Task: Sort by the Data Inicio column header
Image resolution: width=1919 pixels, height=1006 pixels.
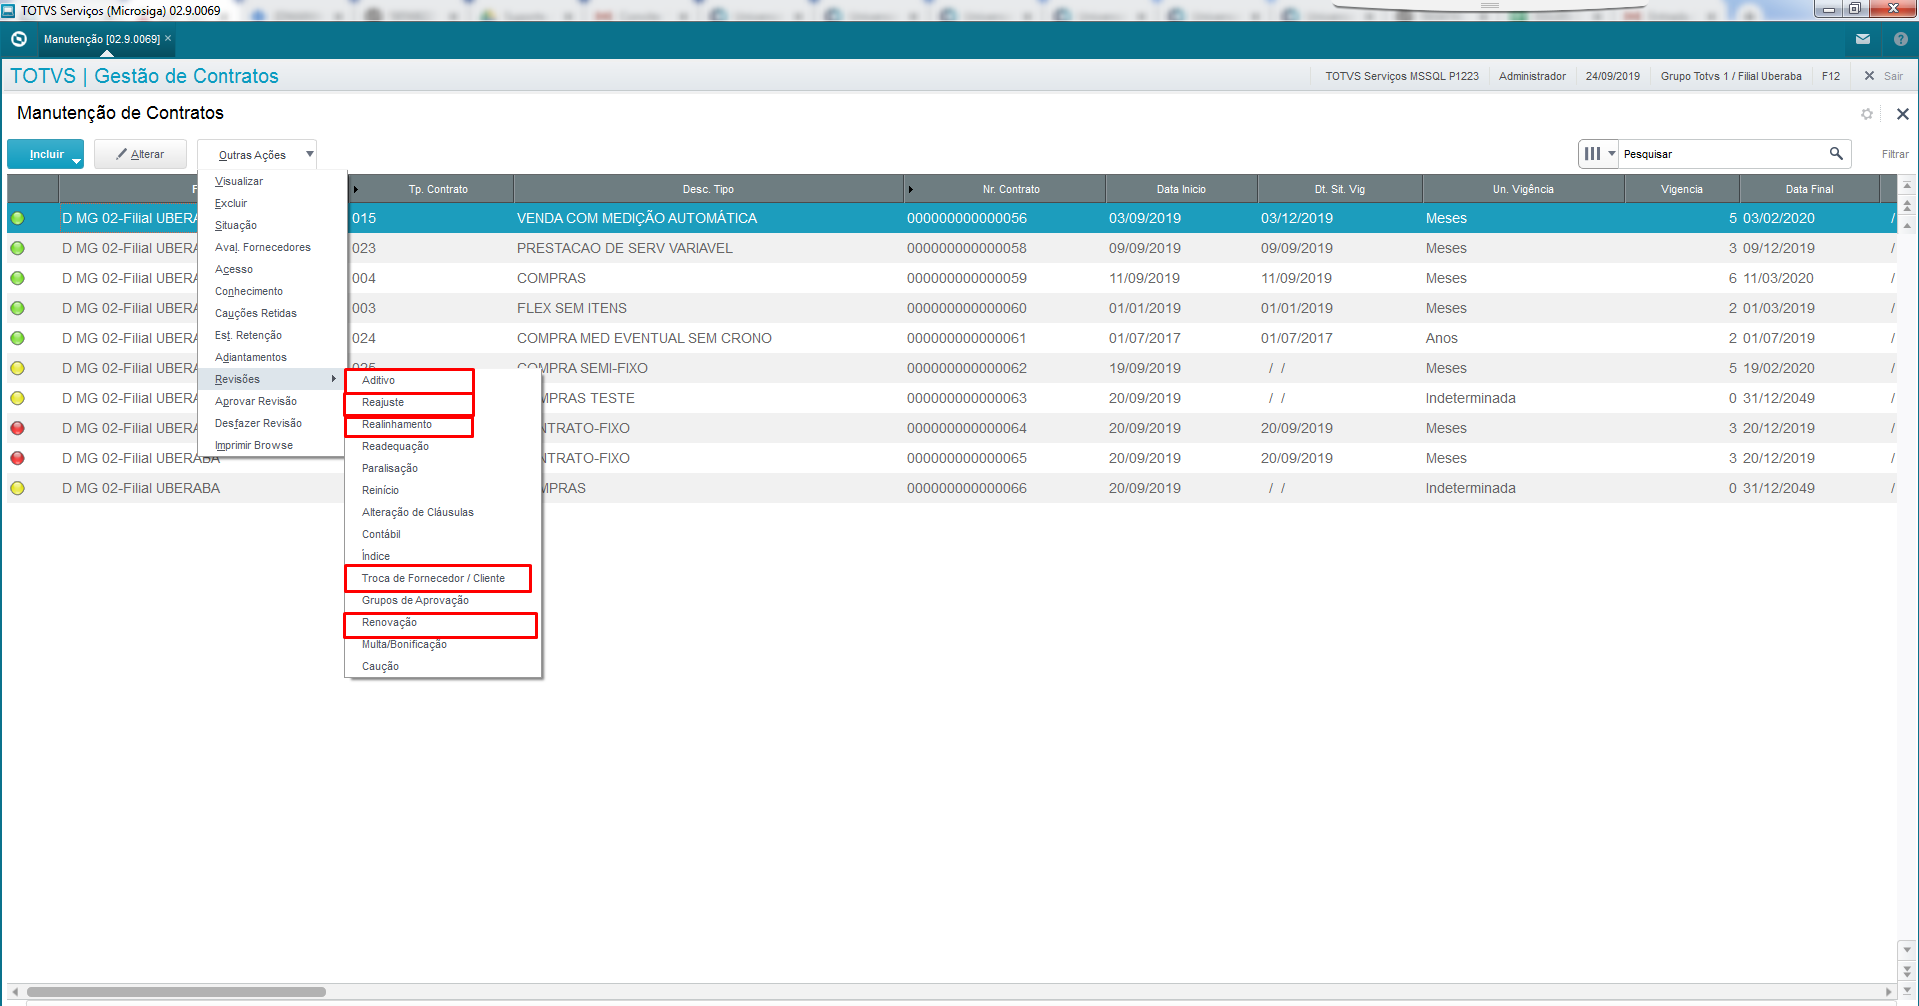Action: click(x=1181, y=189)
